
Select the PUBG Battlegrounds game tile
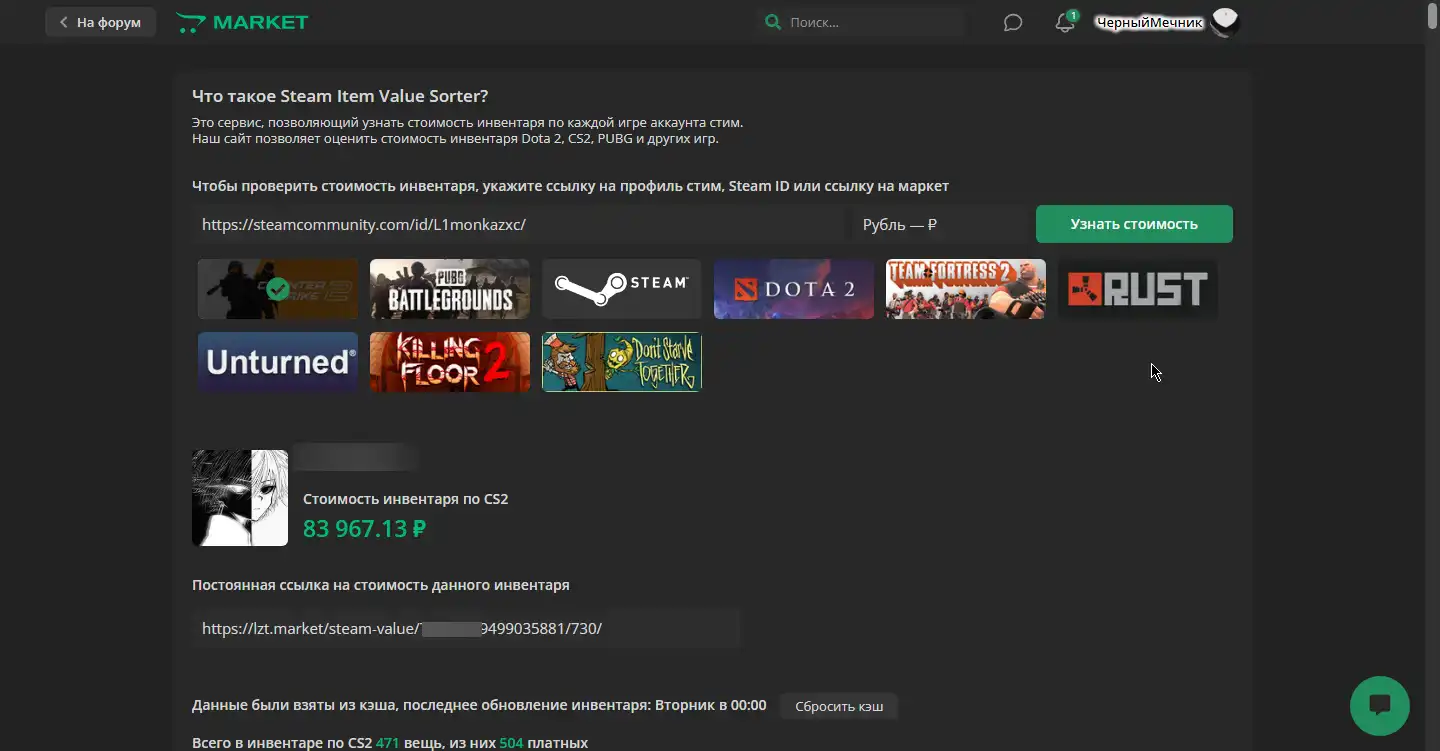[450, 289]
